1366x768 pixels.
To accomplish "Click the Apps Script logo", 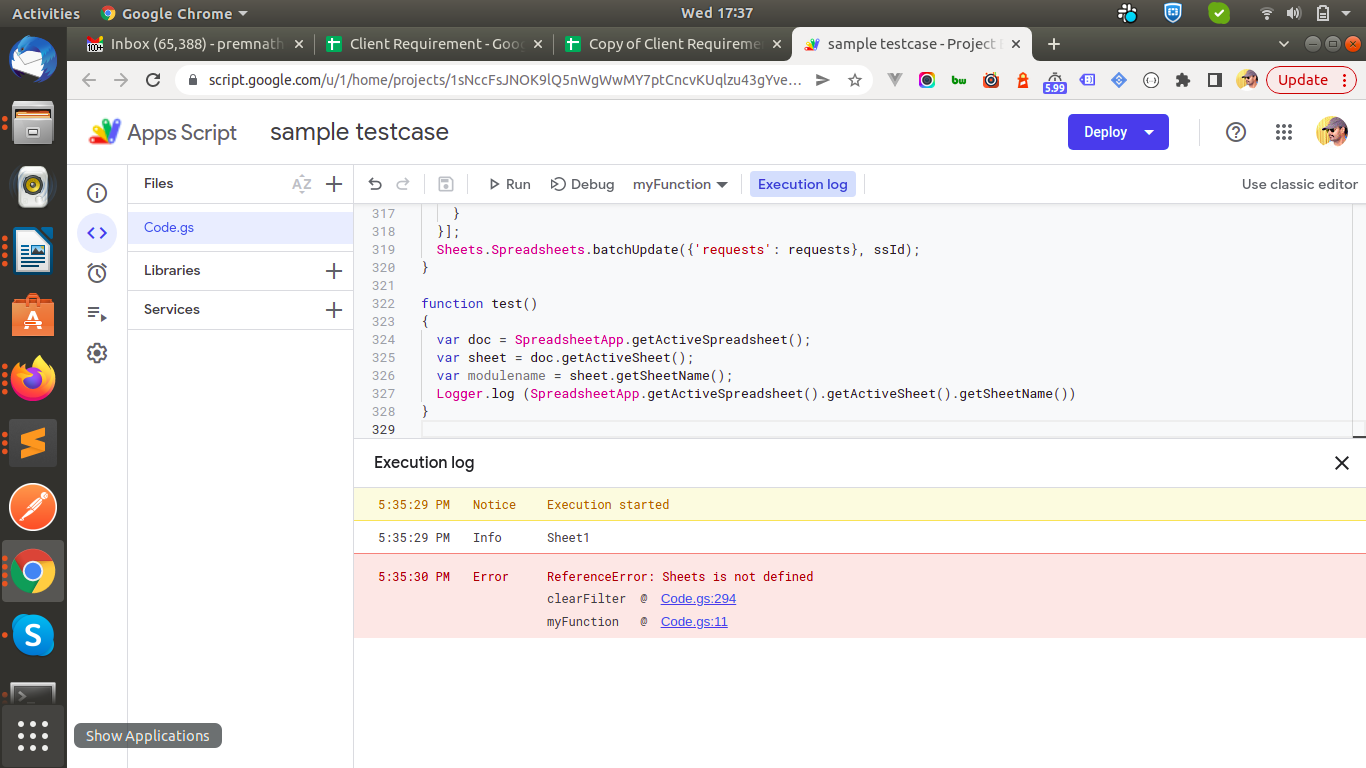I will tap(164, 132).
